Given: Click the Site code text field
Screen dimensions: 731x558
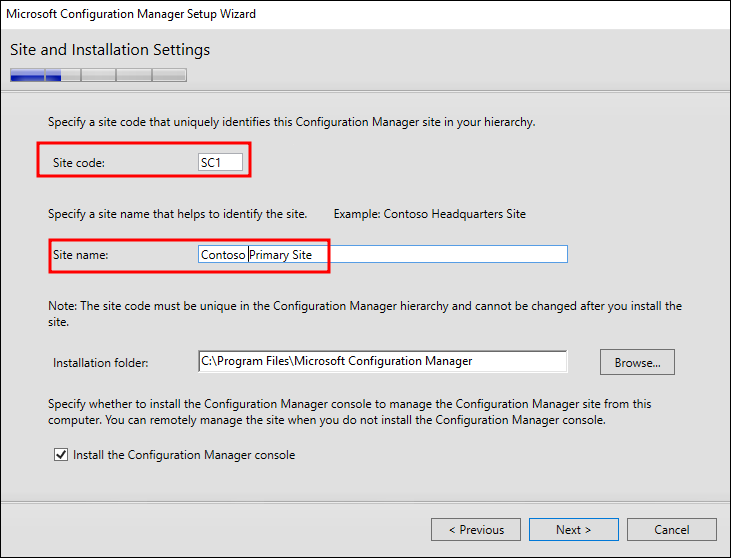Looking at the screenshot, I should [x=220, y=162].
